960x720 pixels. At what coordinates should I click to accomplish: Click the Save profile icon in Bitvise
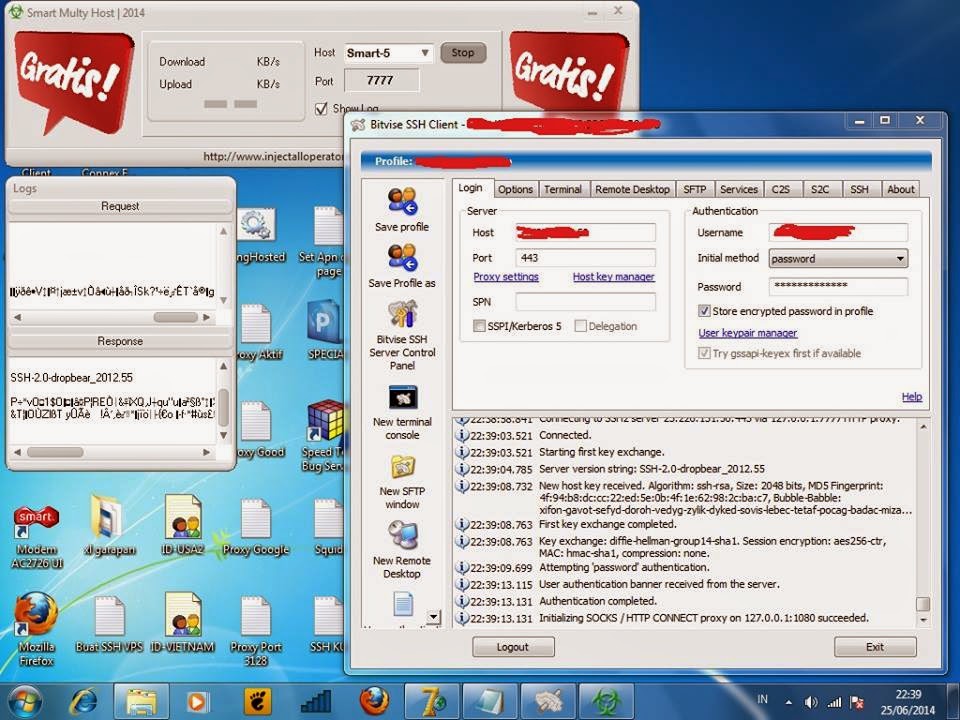(402, 203)
